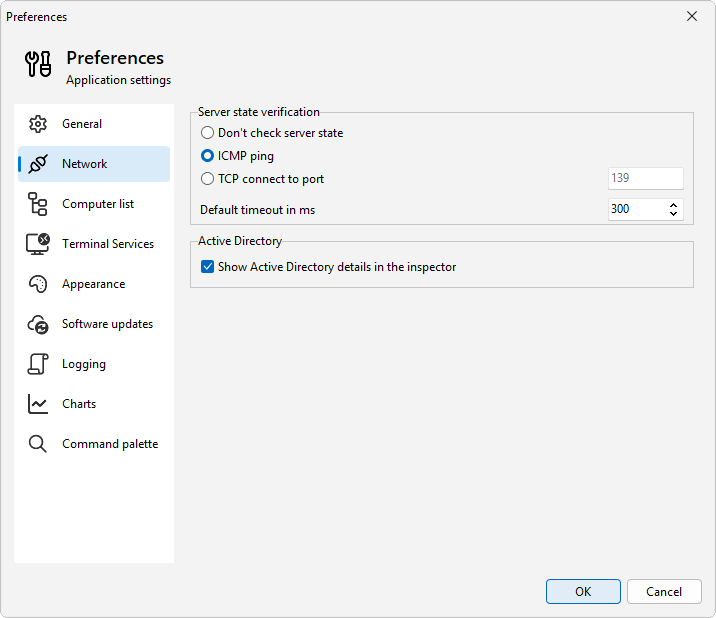716x618 pixels.
Task: Click the Computer list tree icon
Action: [x=38, y=204]
